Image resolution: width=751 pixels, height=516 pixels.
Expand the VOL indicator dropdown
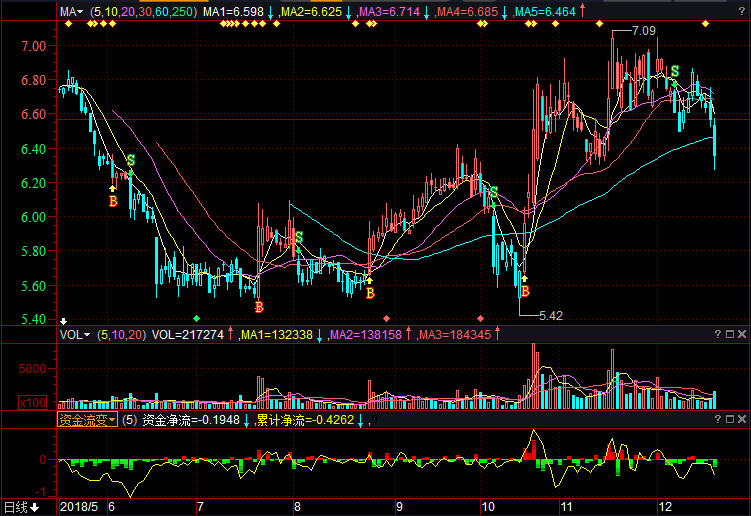pyautogui.click(x=74, y=334)
